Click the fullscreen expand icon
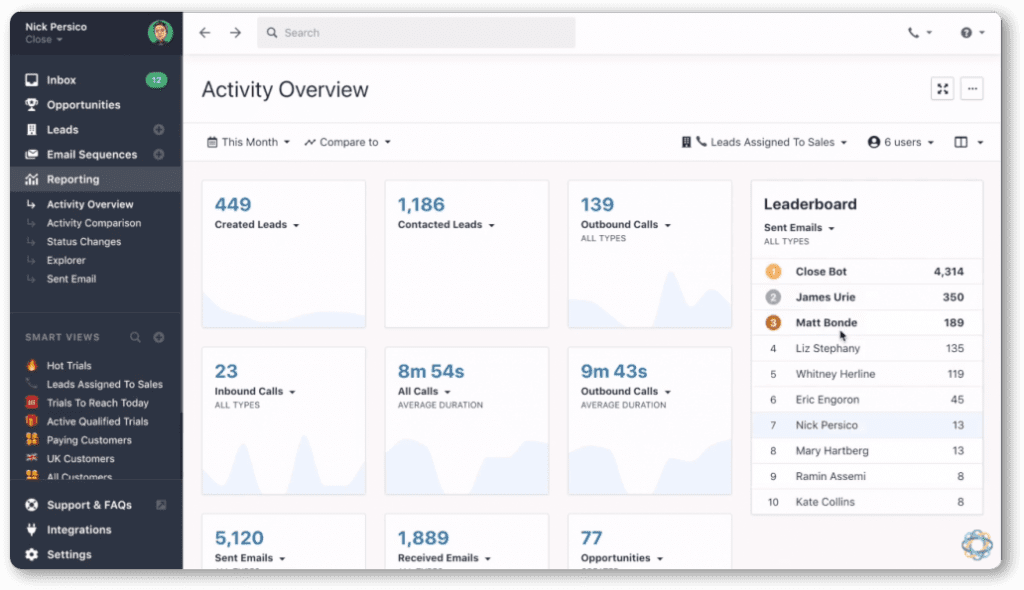The width and height of the screenshot is (1024, 590). (942, 89)
